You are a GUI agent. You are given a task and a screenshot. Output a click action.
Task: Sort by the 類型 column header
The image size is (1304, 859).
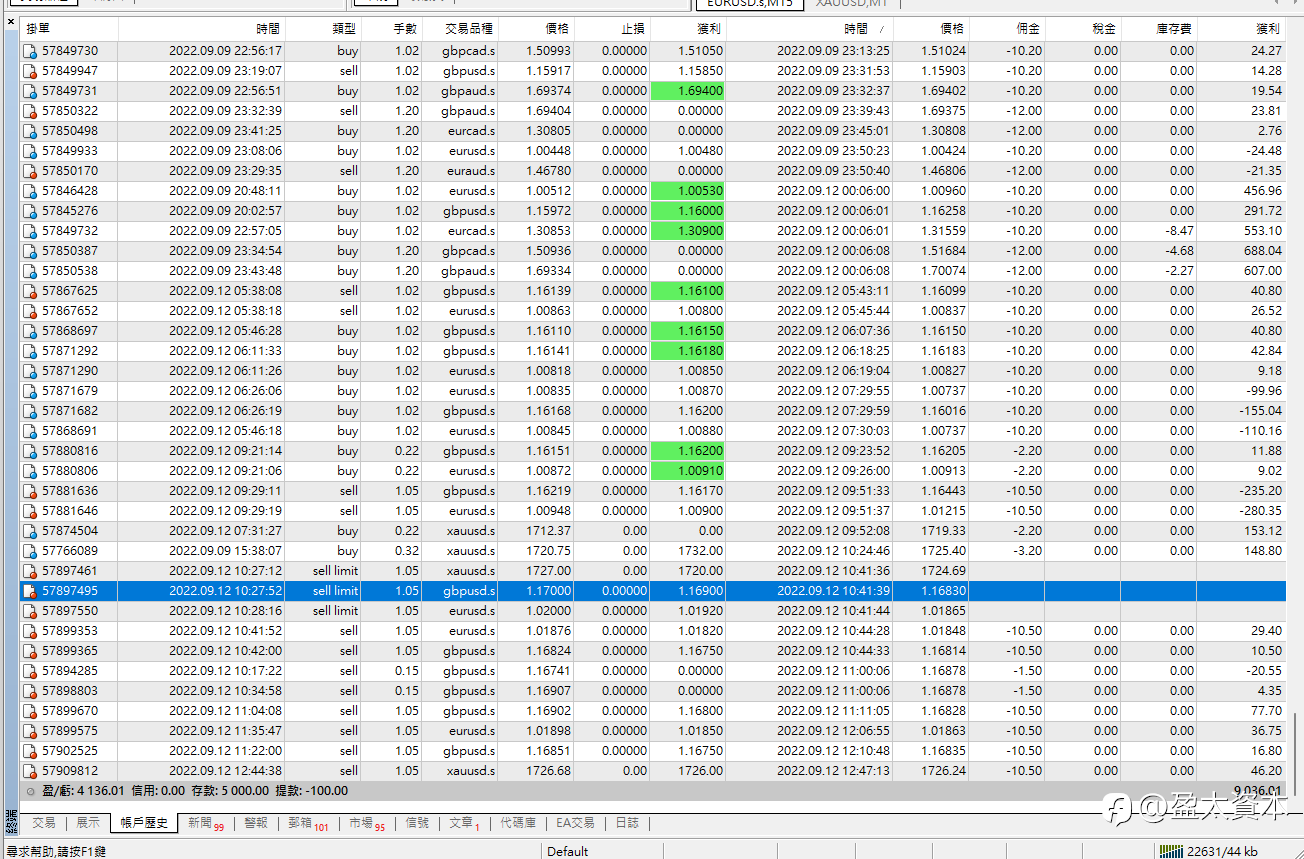pyautogui.click(x=344, y=30)
